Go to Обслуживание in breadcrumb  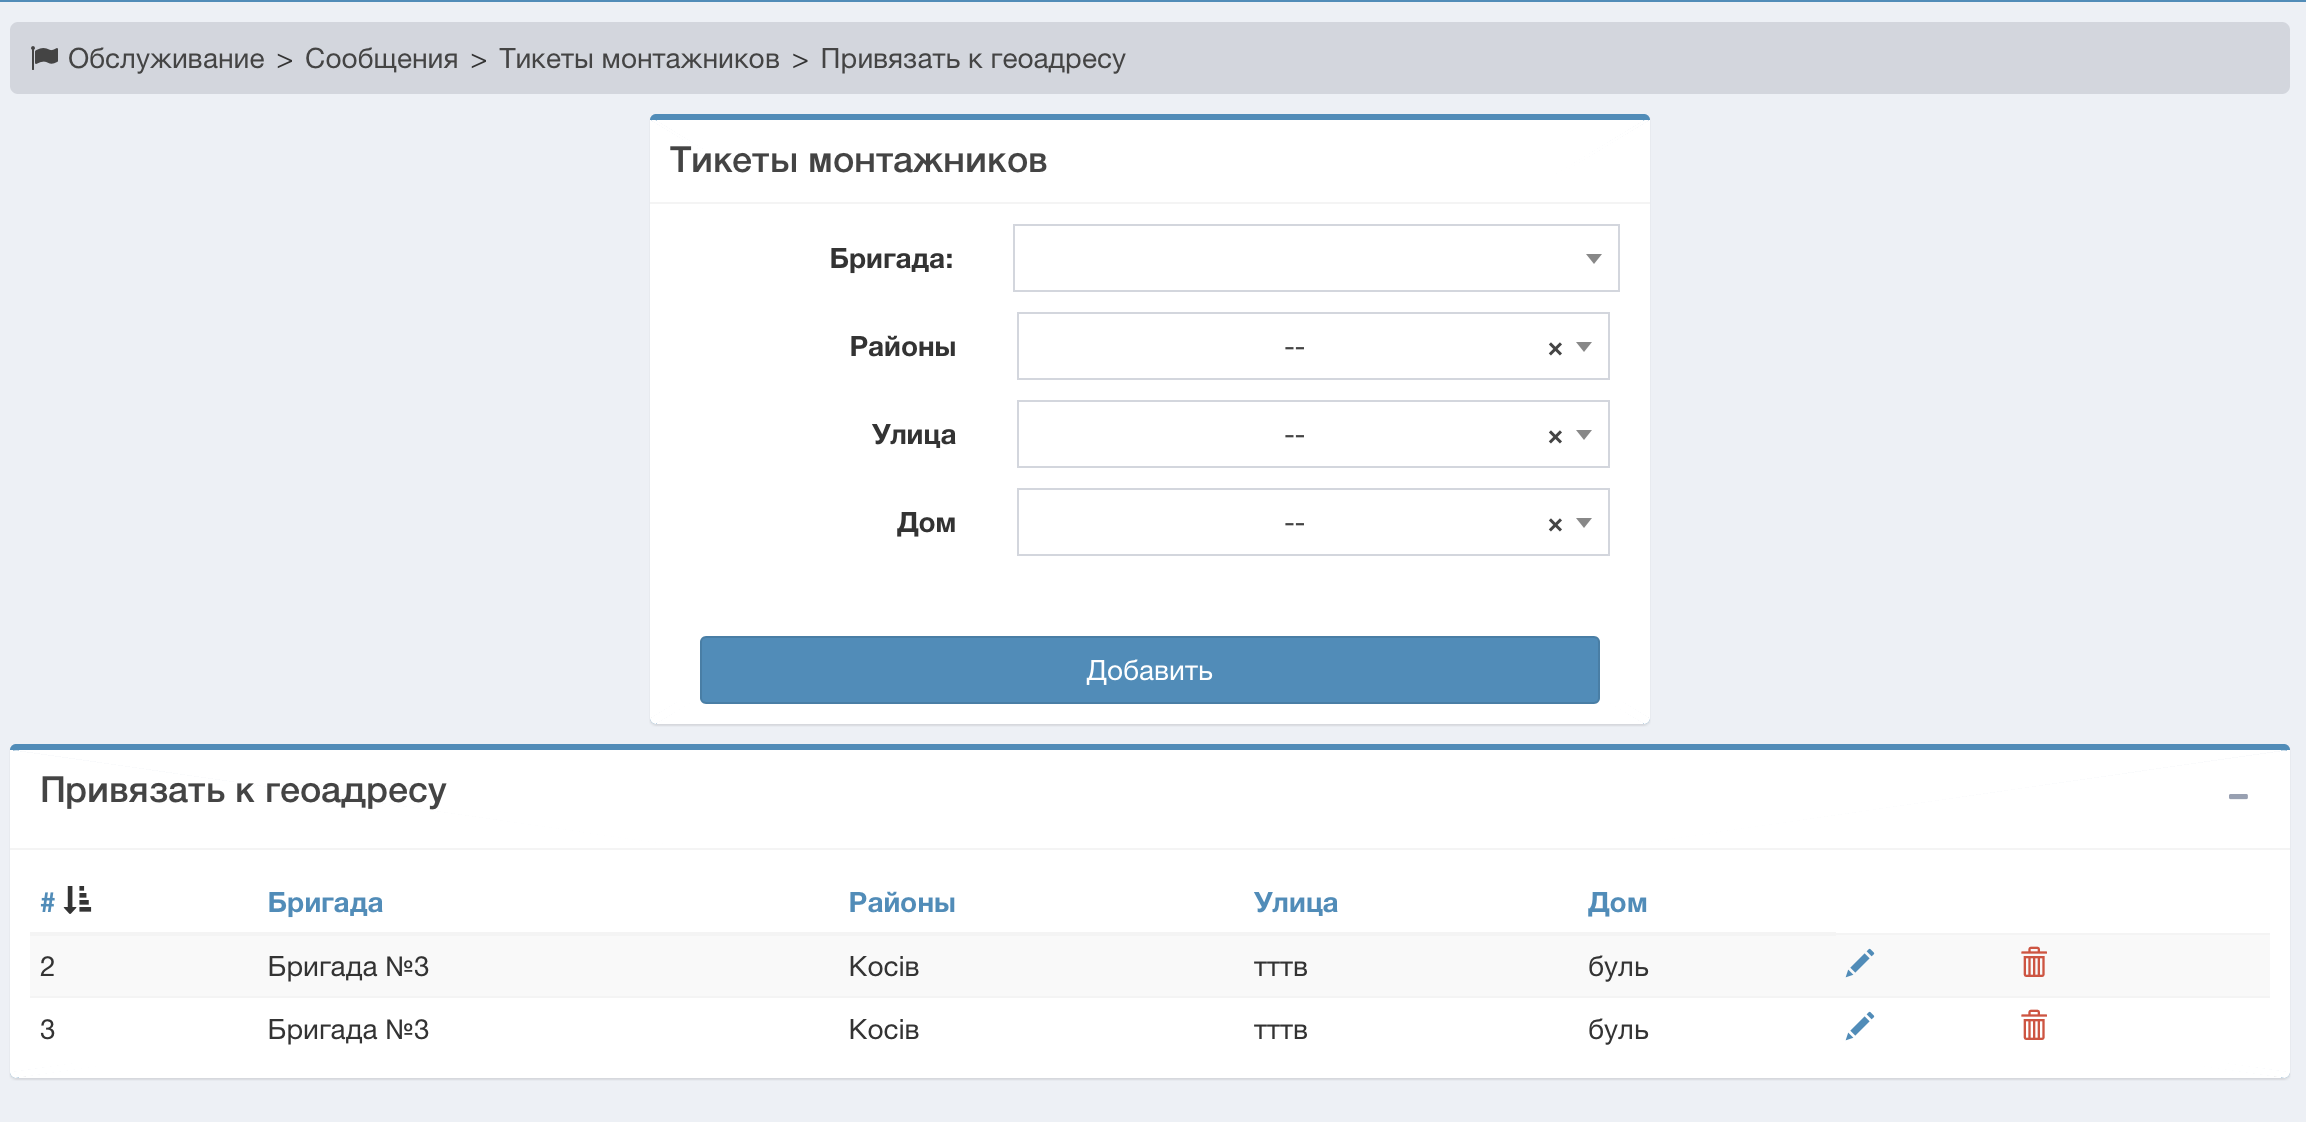pos(165,59)
